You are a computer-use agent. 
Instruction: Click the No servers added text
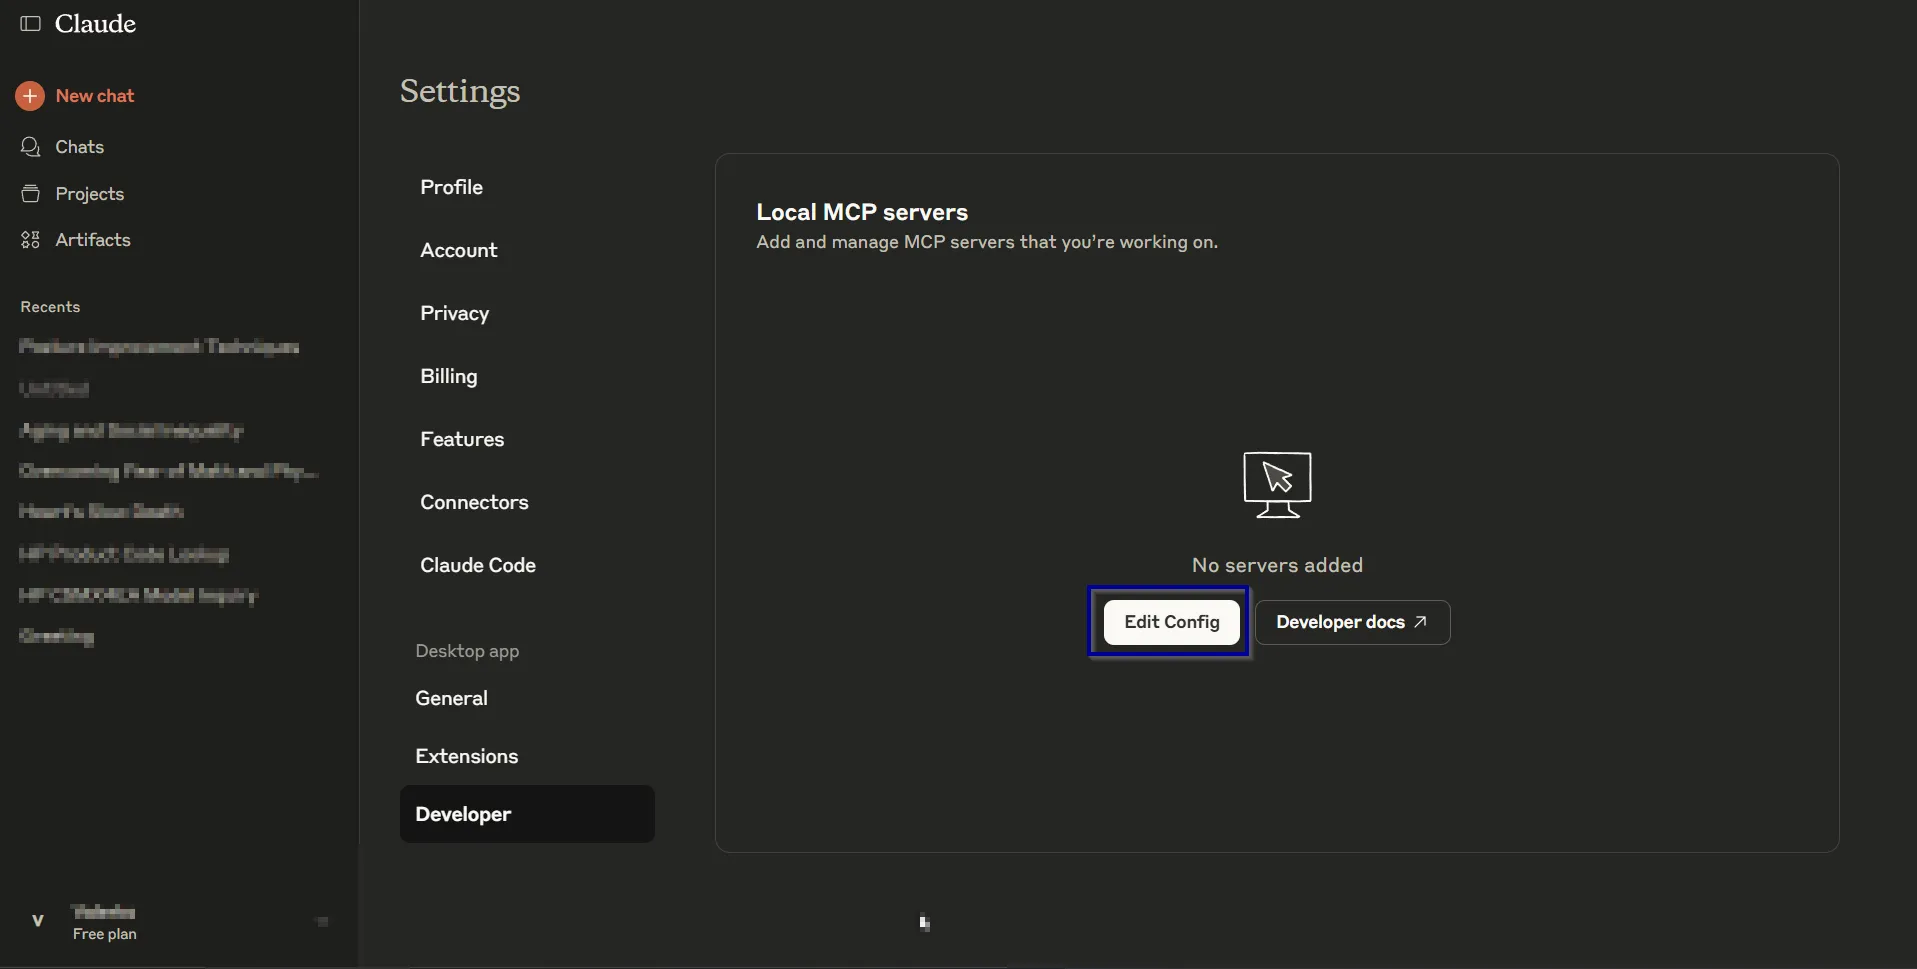(x=1277, y=565)
